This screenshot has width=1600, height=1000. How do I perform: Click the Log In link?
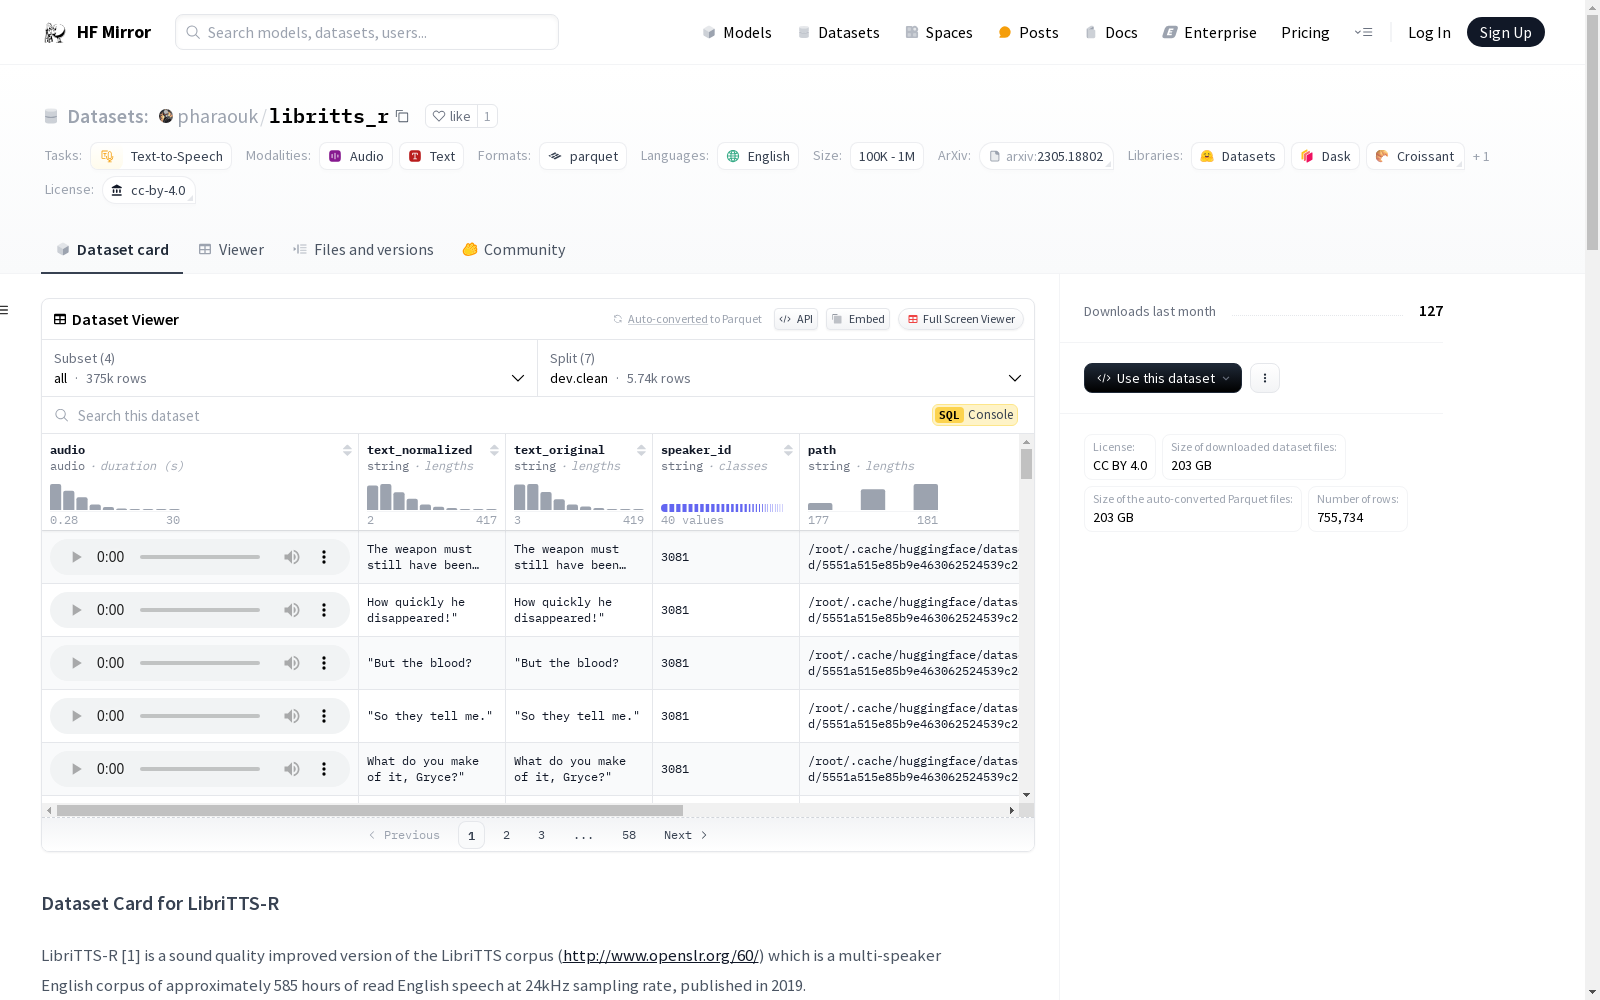click(x=1429, y=32)
